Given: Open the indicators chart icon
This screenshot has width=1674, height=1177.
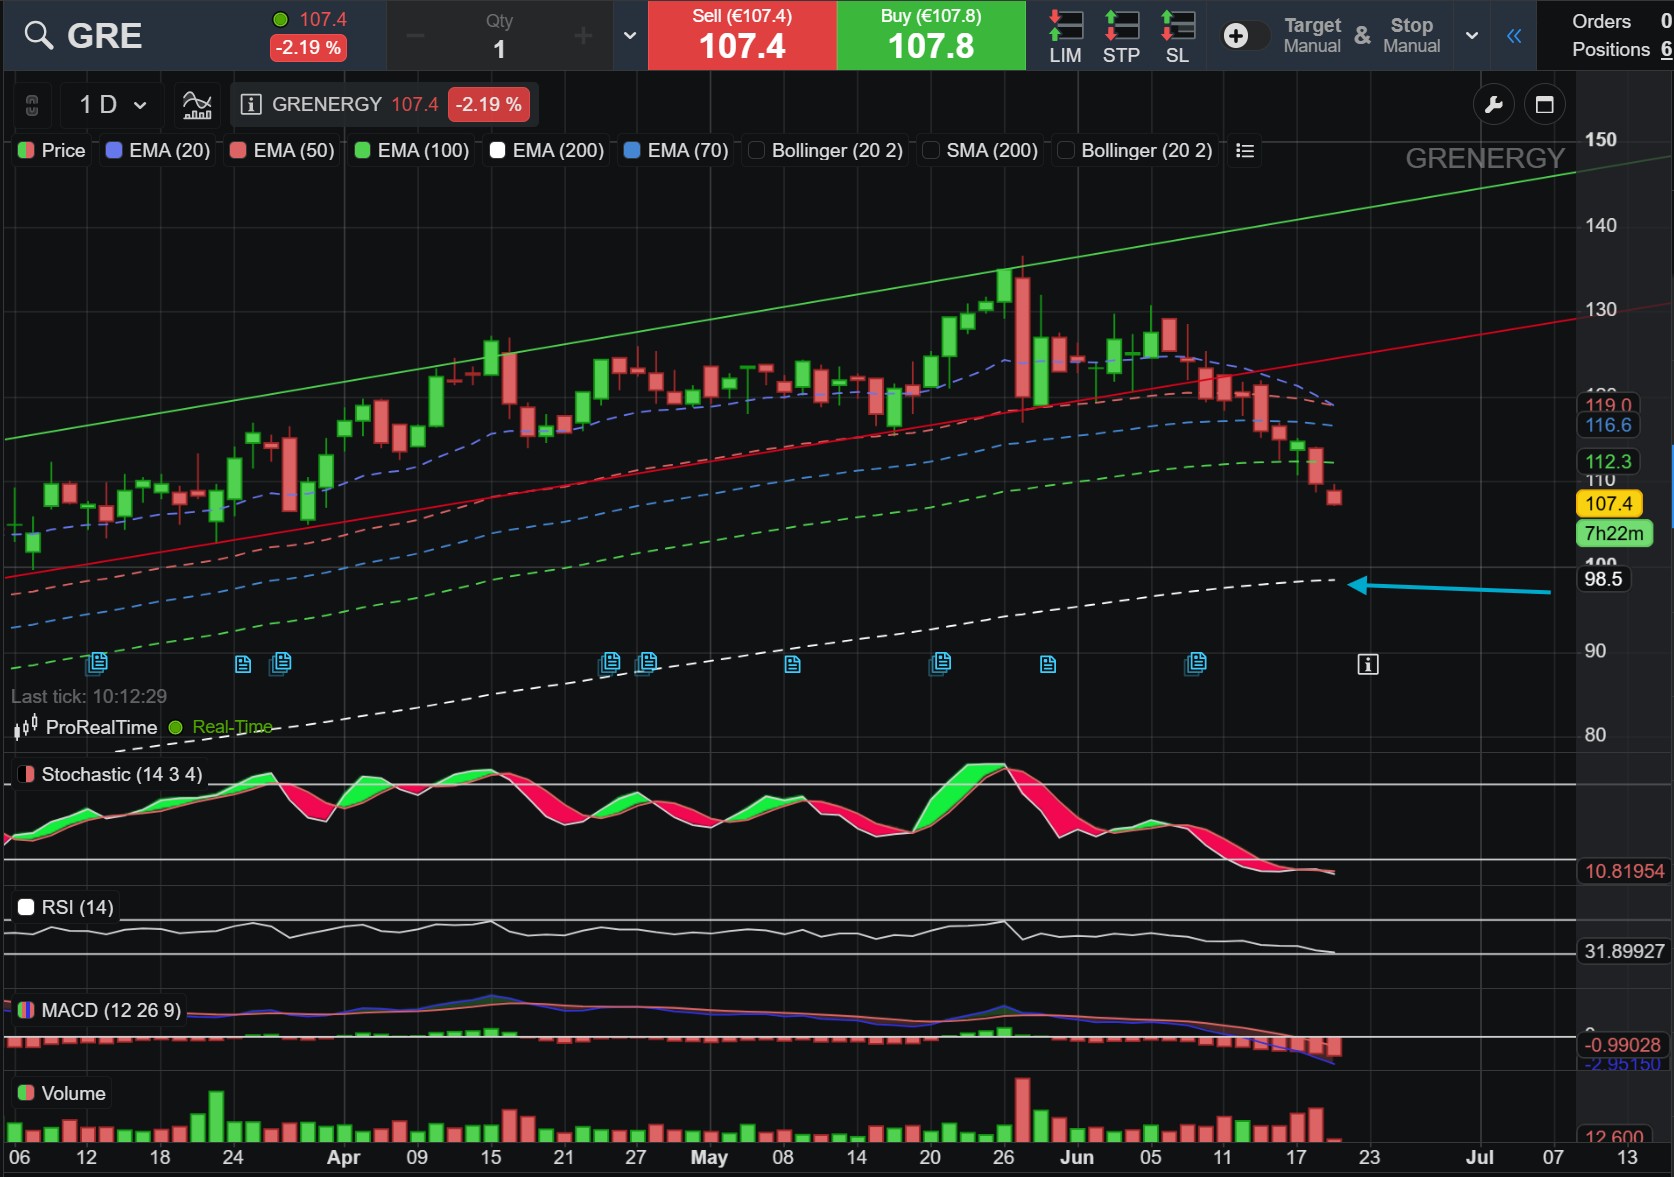Looking at the screenshot, I should pyautogui.click(x=197, y=104).
